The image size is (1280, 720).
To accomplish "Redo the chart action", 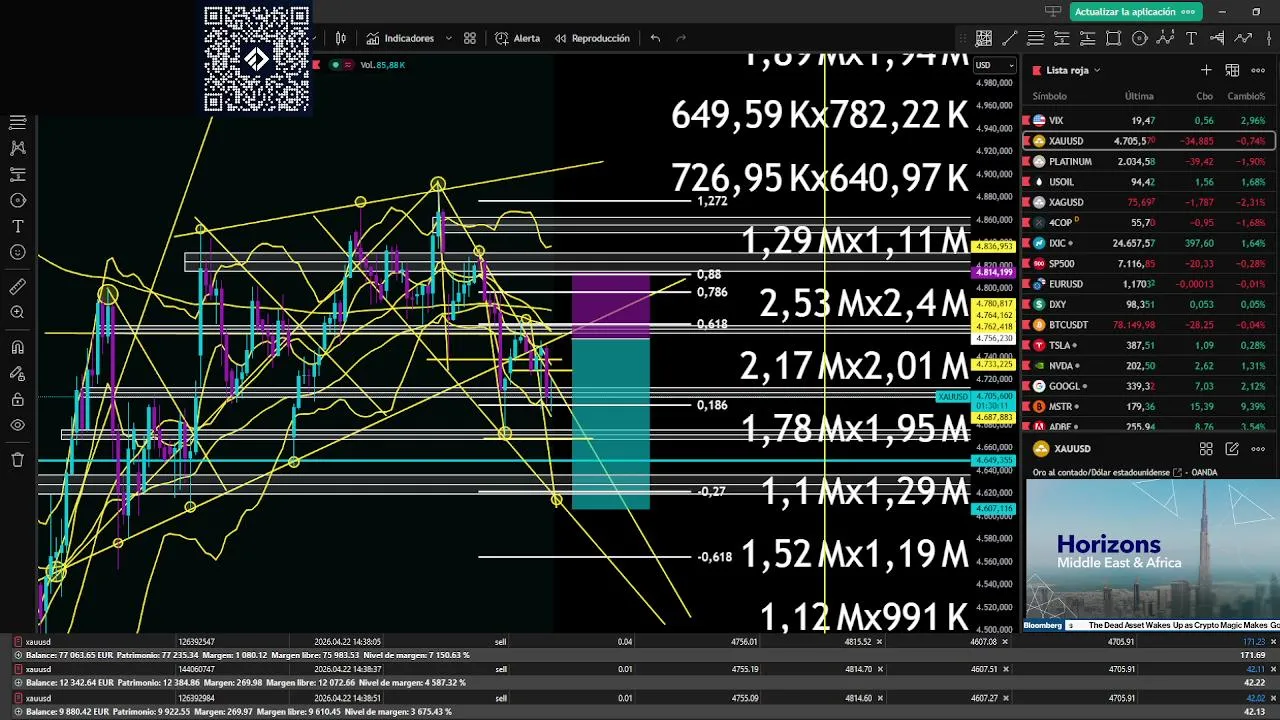I will pos(682,38).
